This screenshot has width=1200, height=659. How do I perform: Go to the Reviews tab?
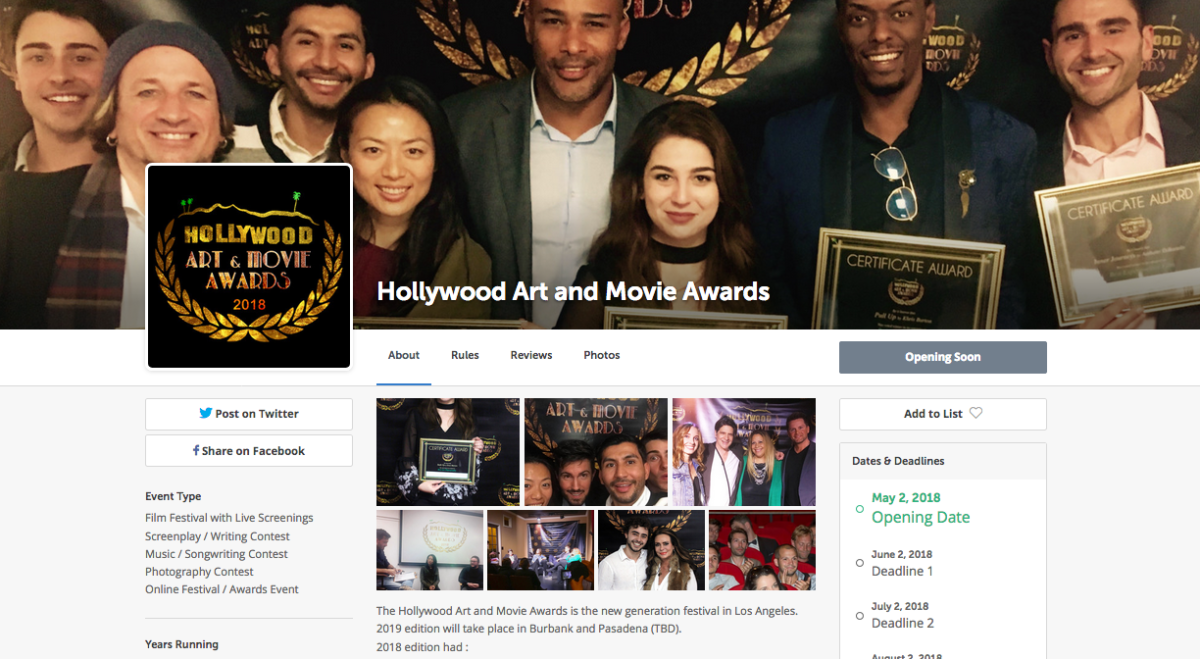tap(531, 355)
